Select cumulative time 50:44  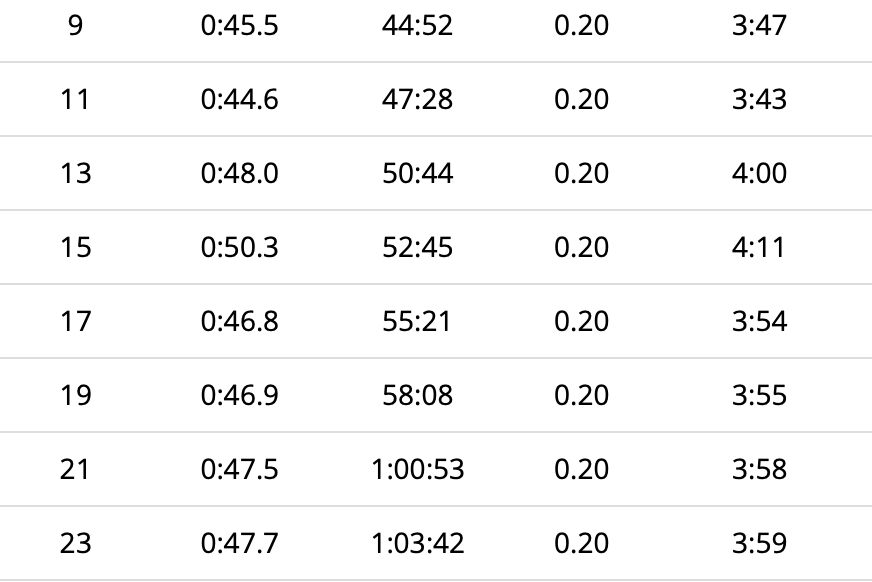418,173
